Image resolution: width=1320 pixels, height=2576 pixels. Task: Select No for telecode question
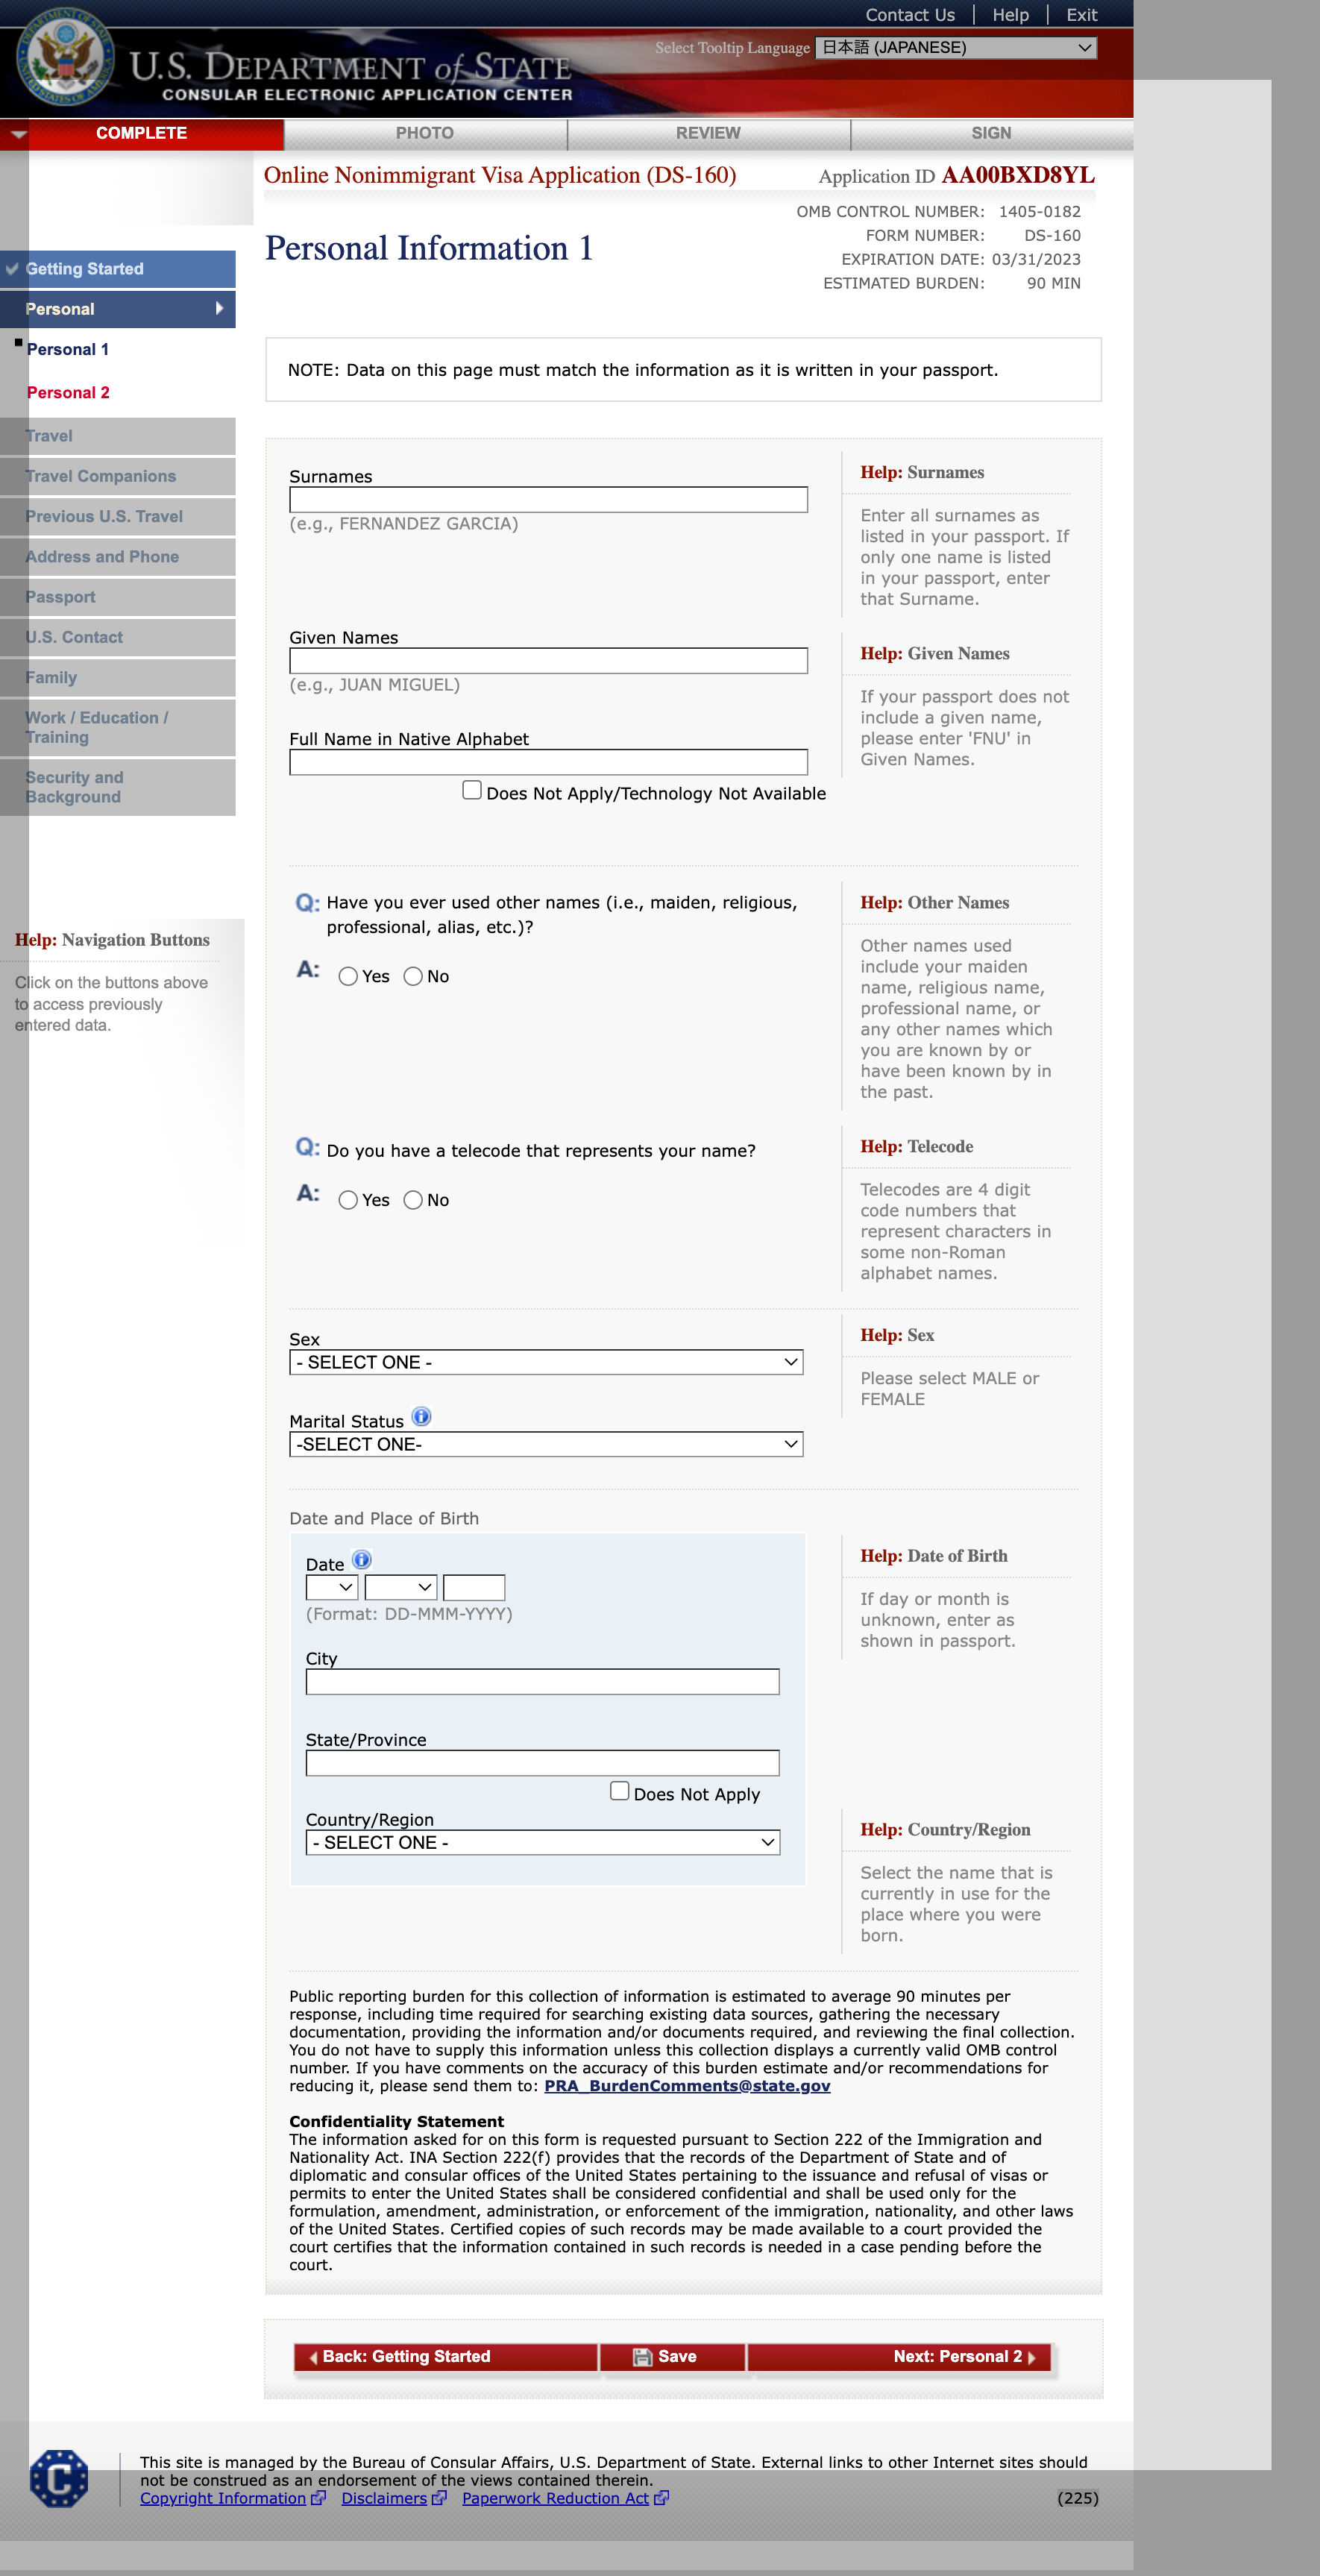(413, 1200)
